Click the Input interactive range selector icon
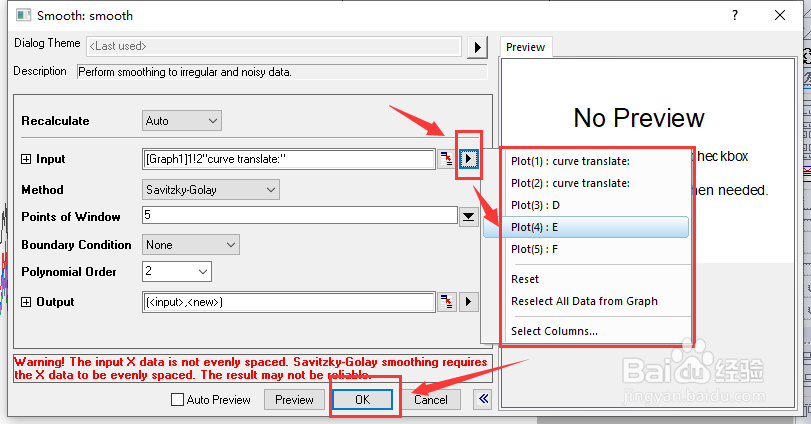 pos(446,159)
